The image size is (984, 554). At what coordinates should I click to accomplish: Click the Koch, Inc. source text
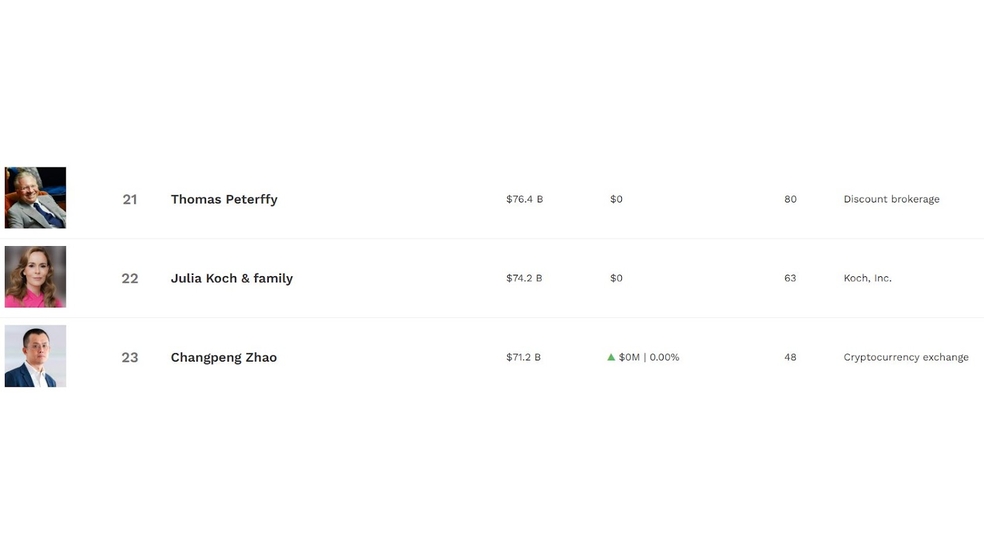click(x=867, y=278)
